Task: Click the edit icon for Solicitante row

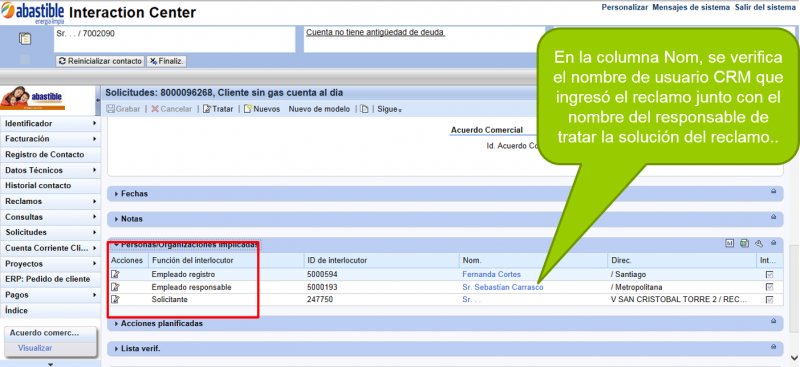Action: (x=115, y=300)
